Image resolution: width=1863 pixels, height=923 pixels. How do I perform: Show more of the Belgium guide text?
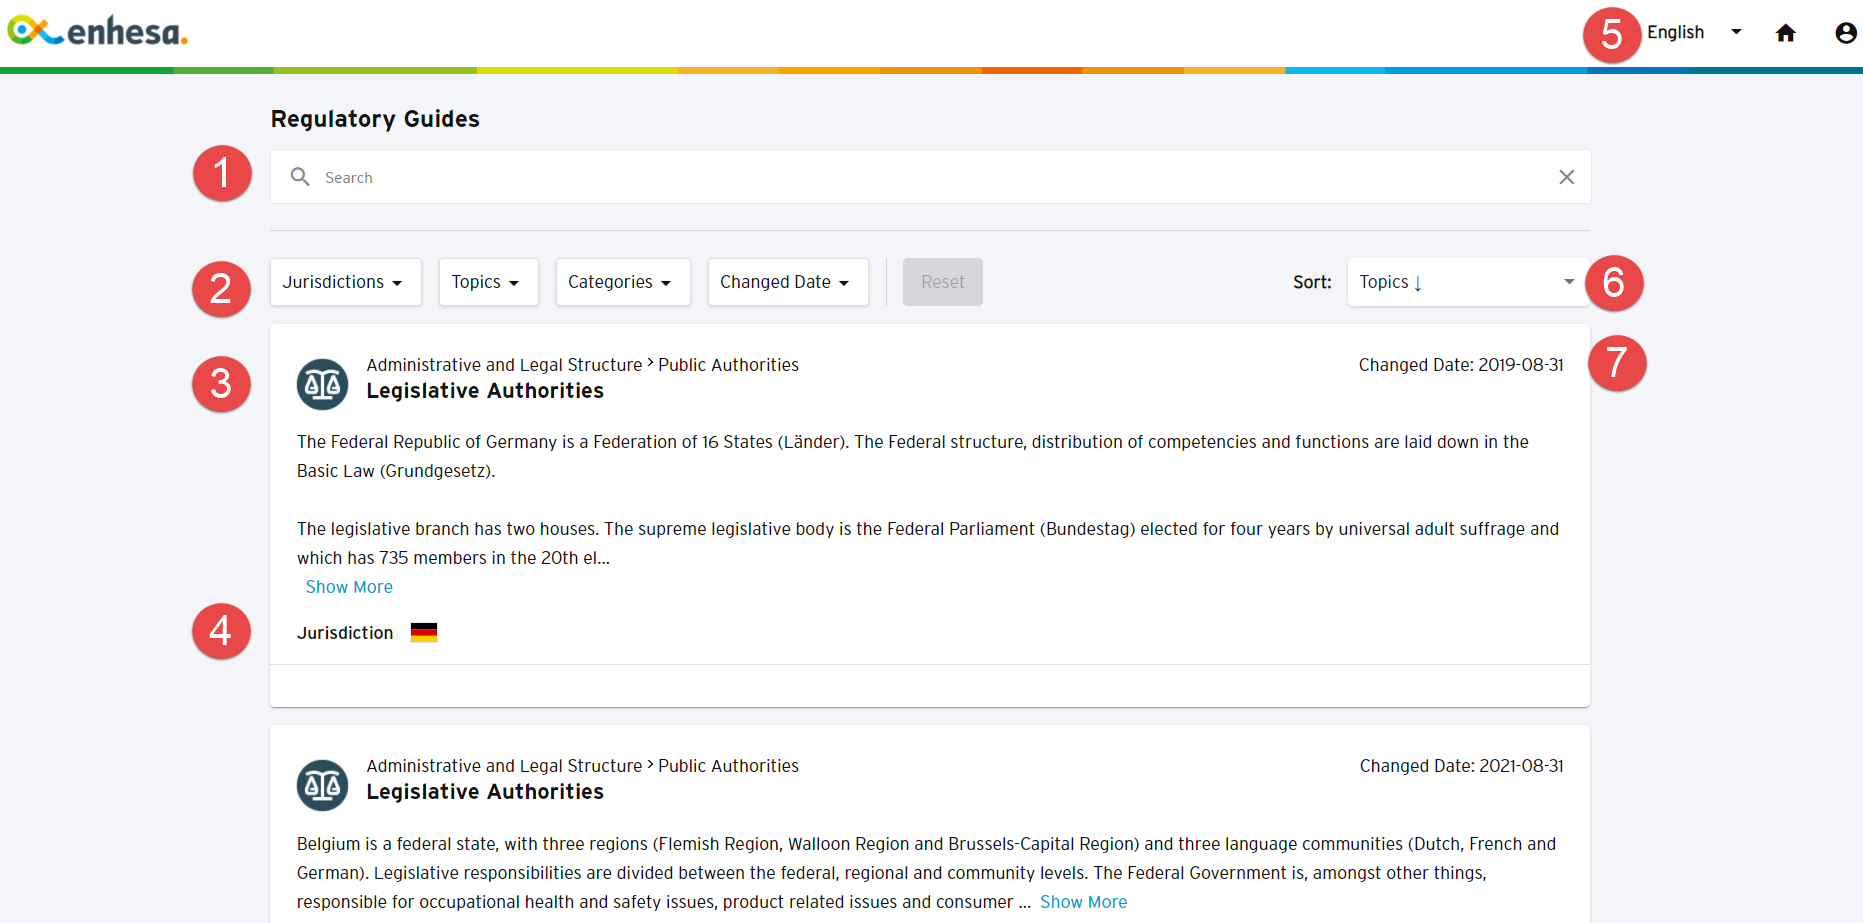pyautogui.click(x=1083, y=902)
